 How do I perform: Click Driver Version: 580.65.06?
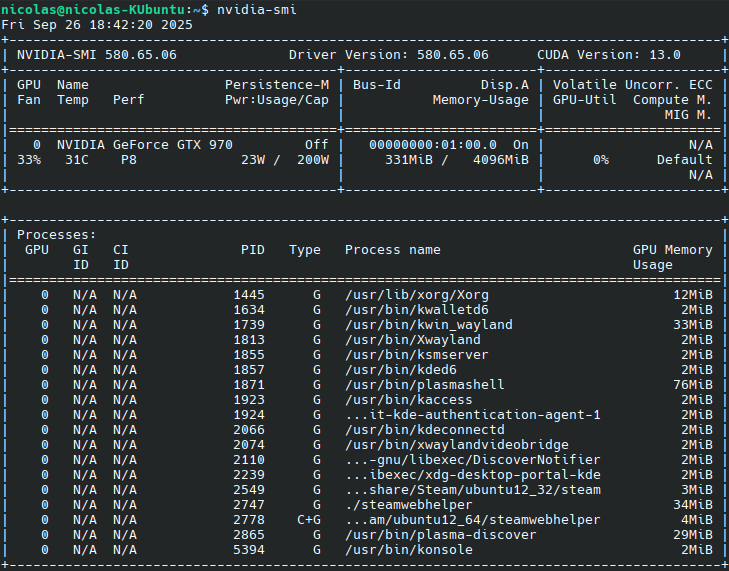[389, 55]
